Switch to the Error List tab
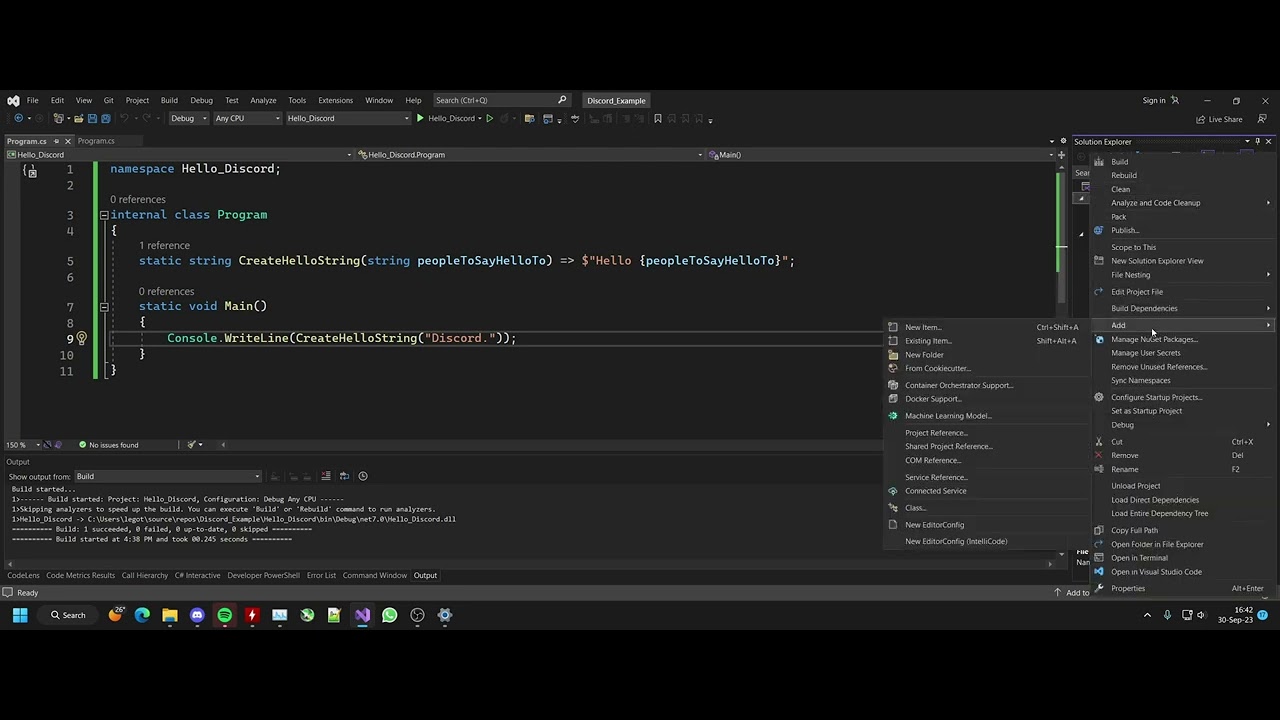 tap(321, 575)
